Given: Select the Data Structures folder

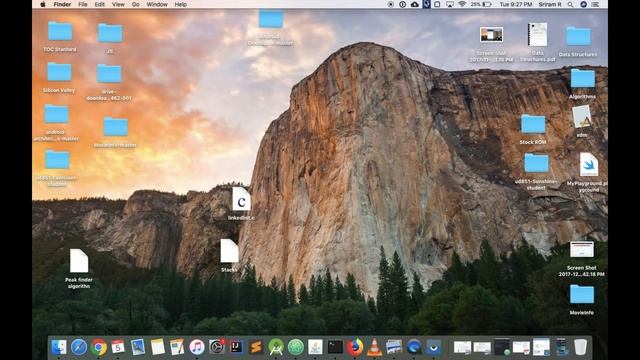Looking at the screenshot, I should click(578, 37).
